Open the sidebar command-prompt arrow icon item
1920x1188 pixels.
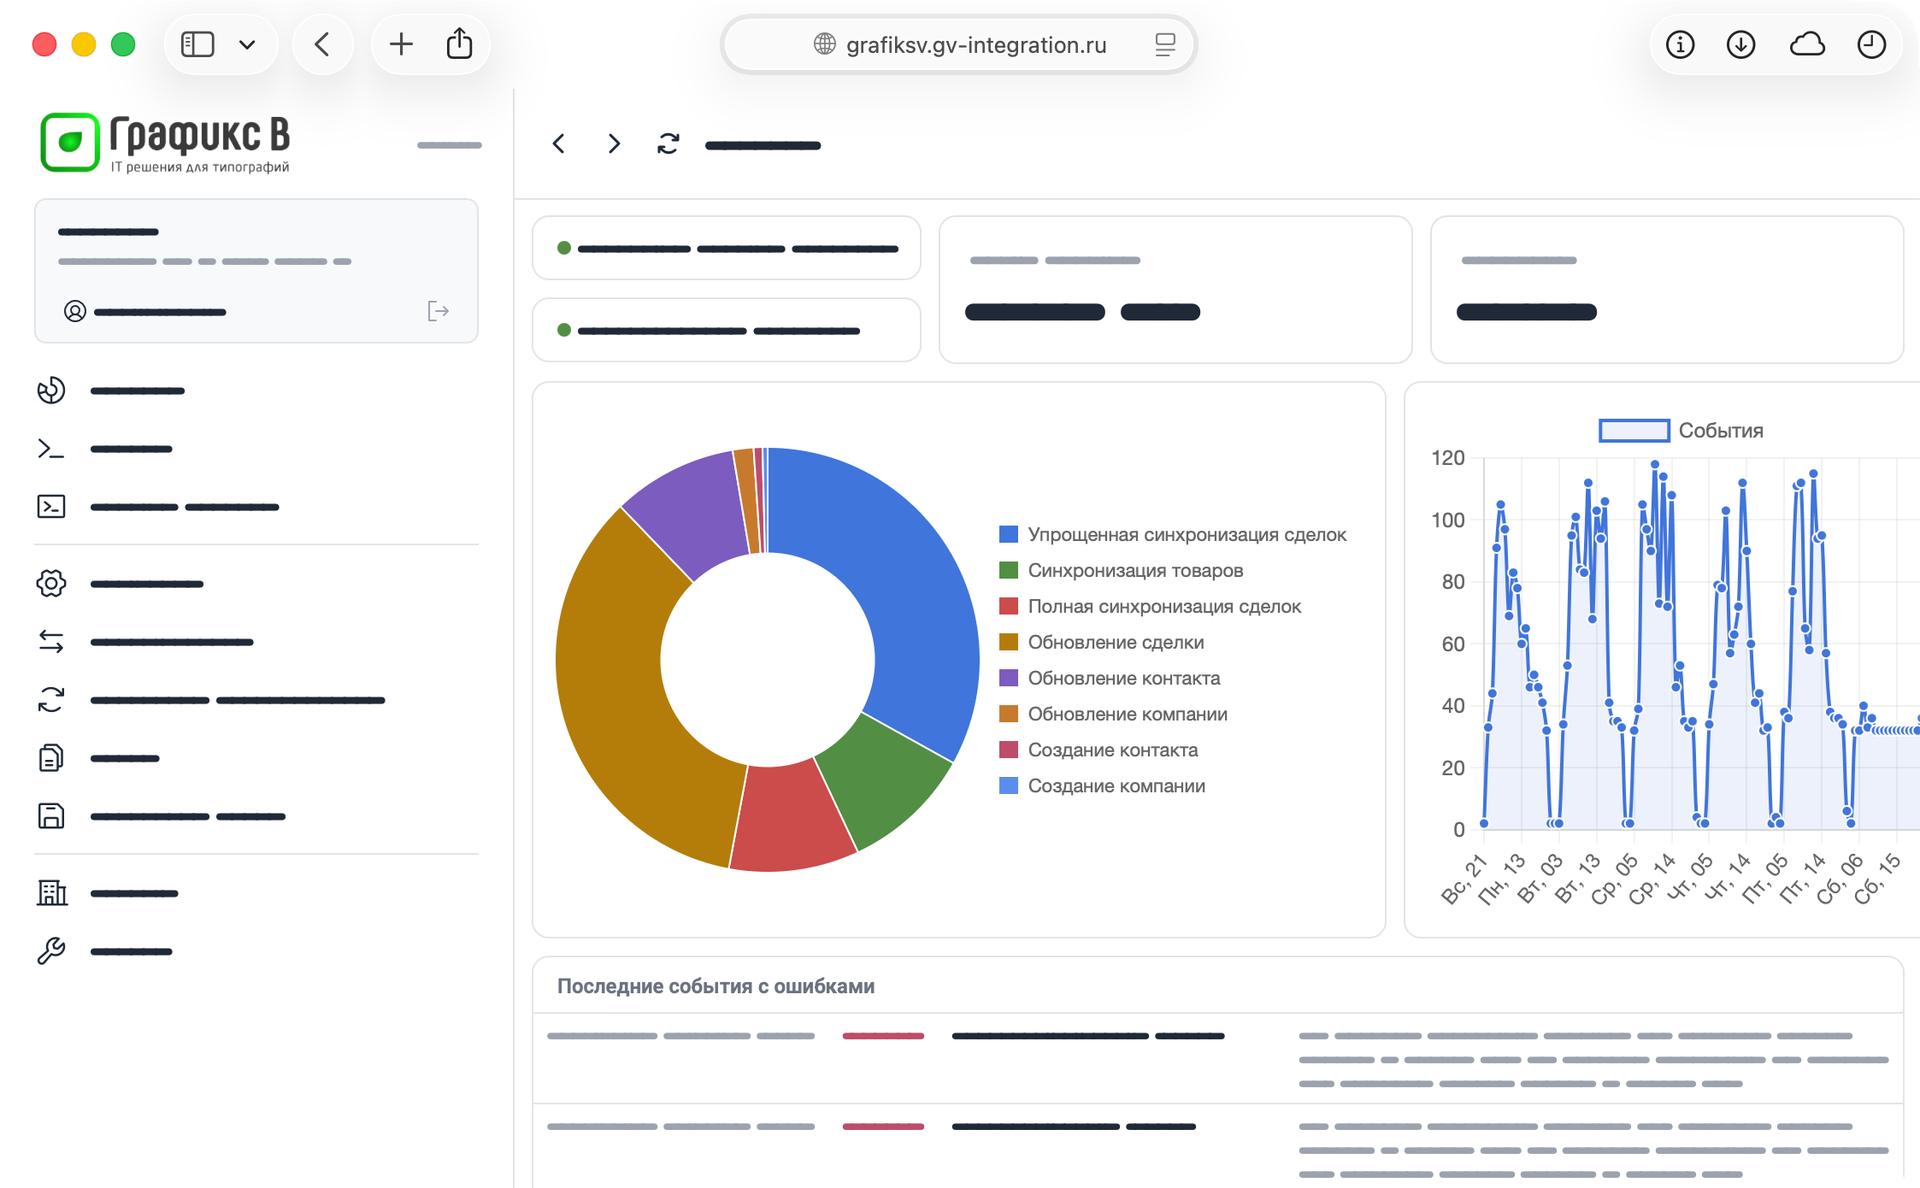tap(51, 449)
